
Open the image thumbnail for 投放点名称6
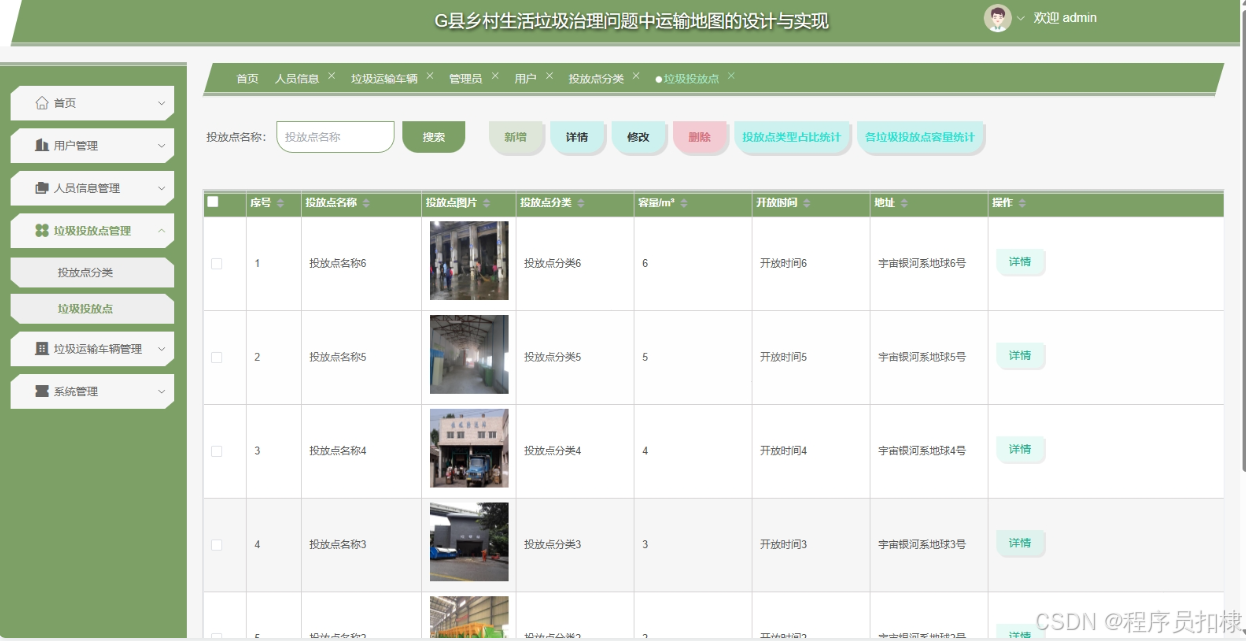pos(469,261)
